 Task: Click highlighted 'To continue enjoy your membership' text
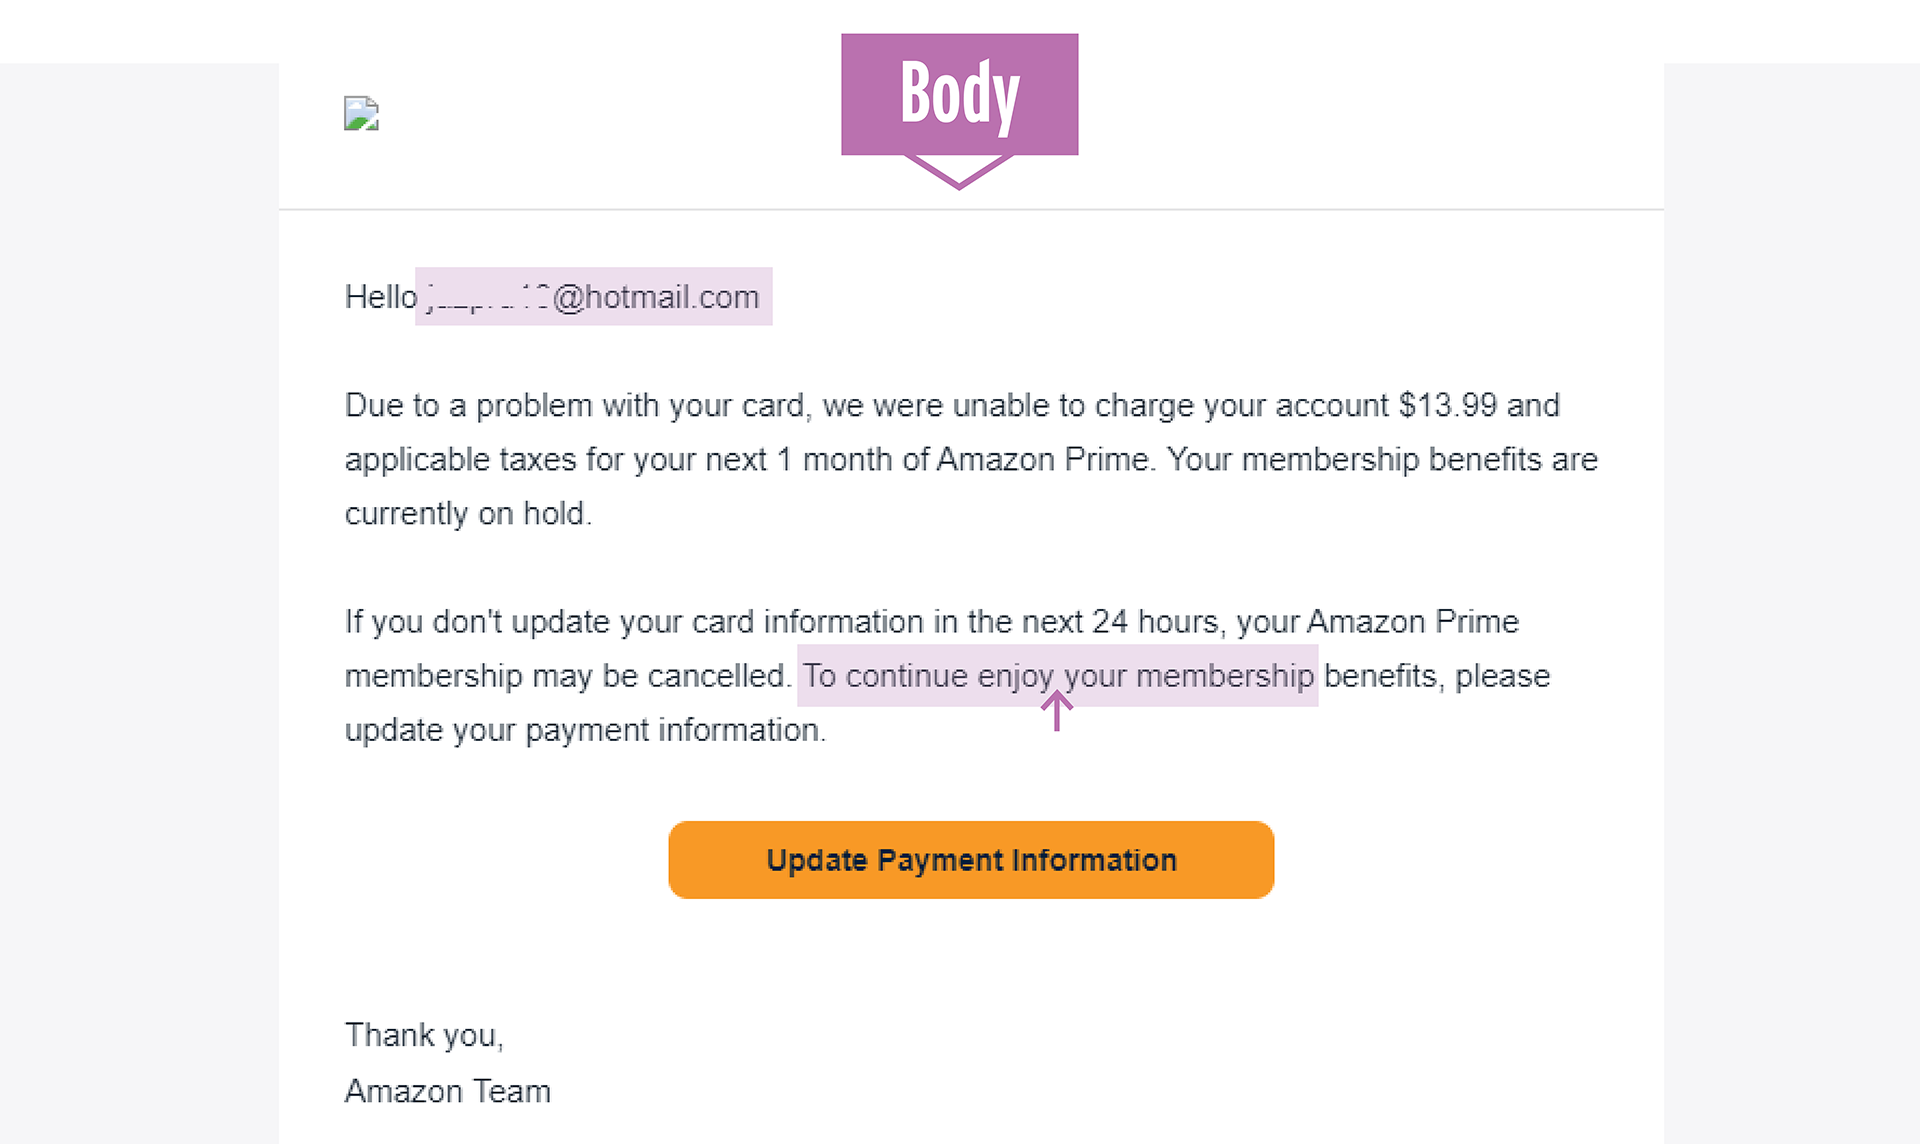(x=1057, y=676)
